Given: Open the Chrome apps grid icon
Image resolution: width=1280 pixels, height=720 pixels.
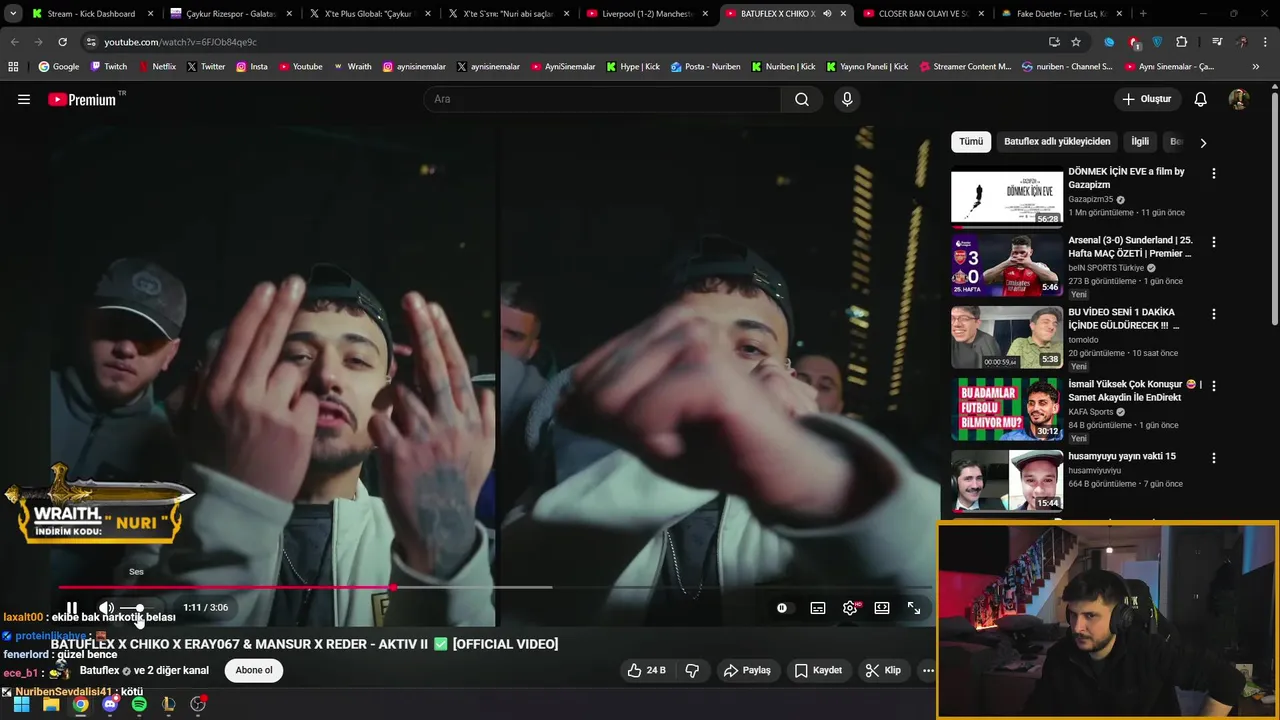Looking at the screenshot, I should tap(13, 67).
